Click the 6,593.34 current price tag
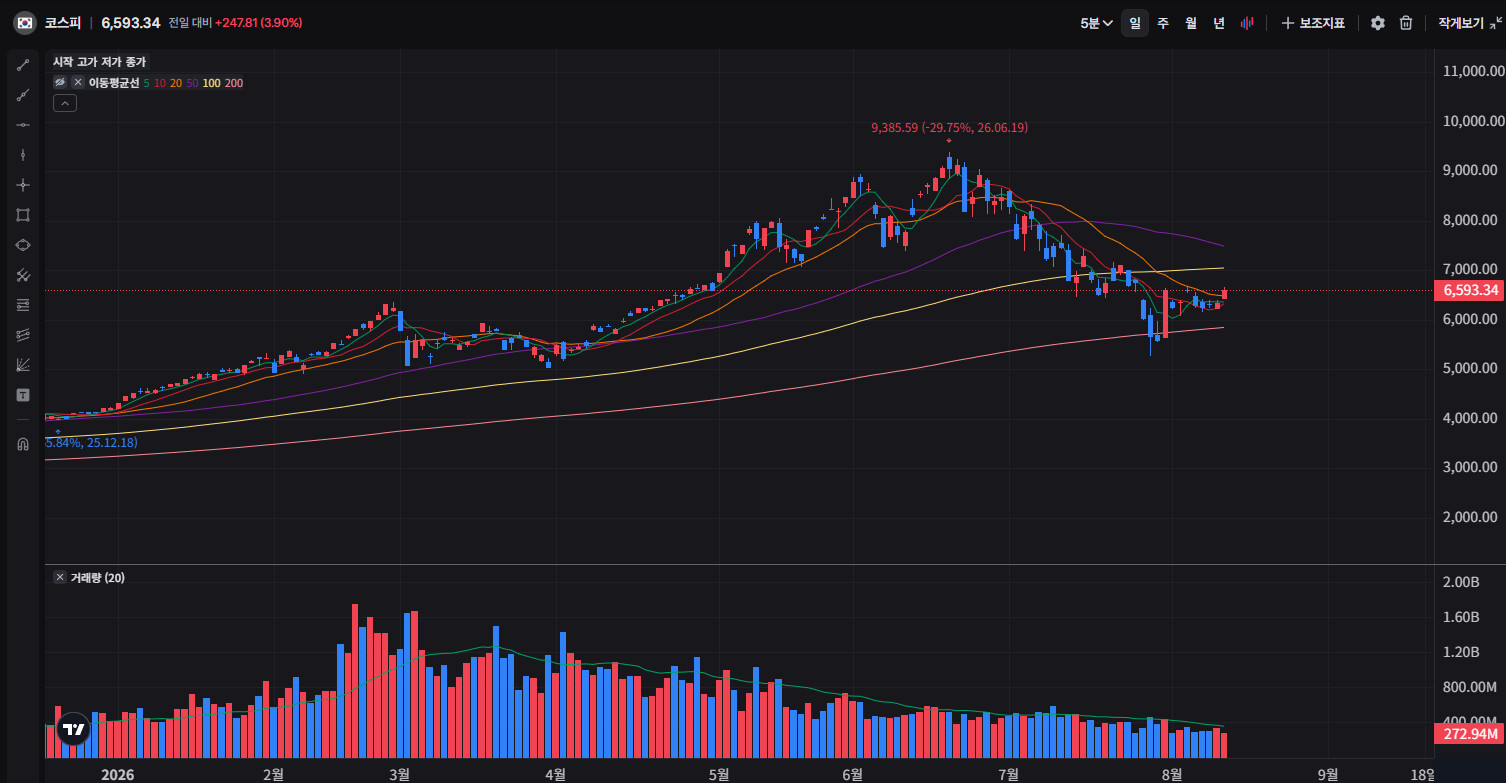 pos(1470,291)
